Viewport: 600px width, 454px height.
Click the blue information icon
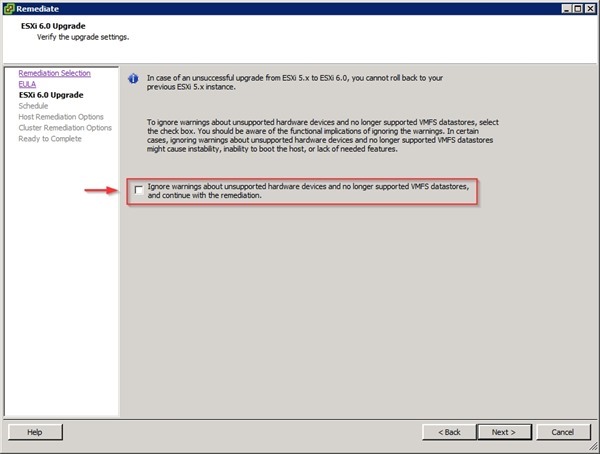tap(133, 79)
